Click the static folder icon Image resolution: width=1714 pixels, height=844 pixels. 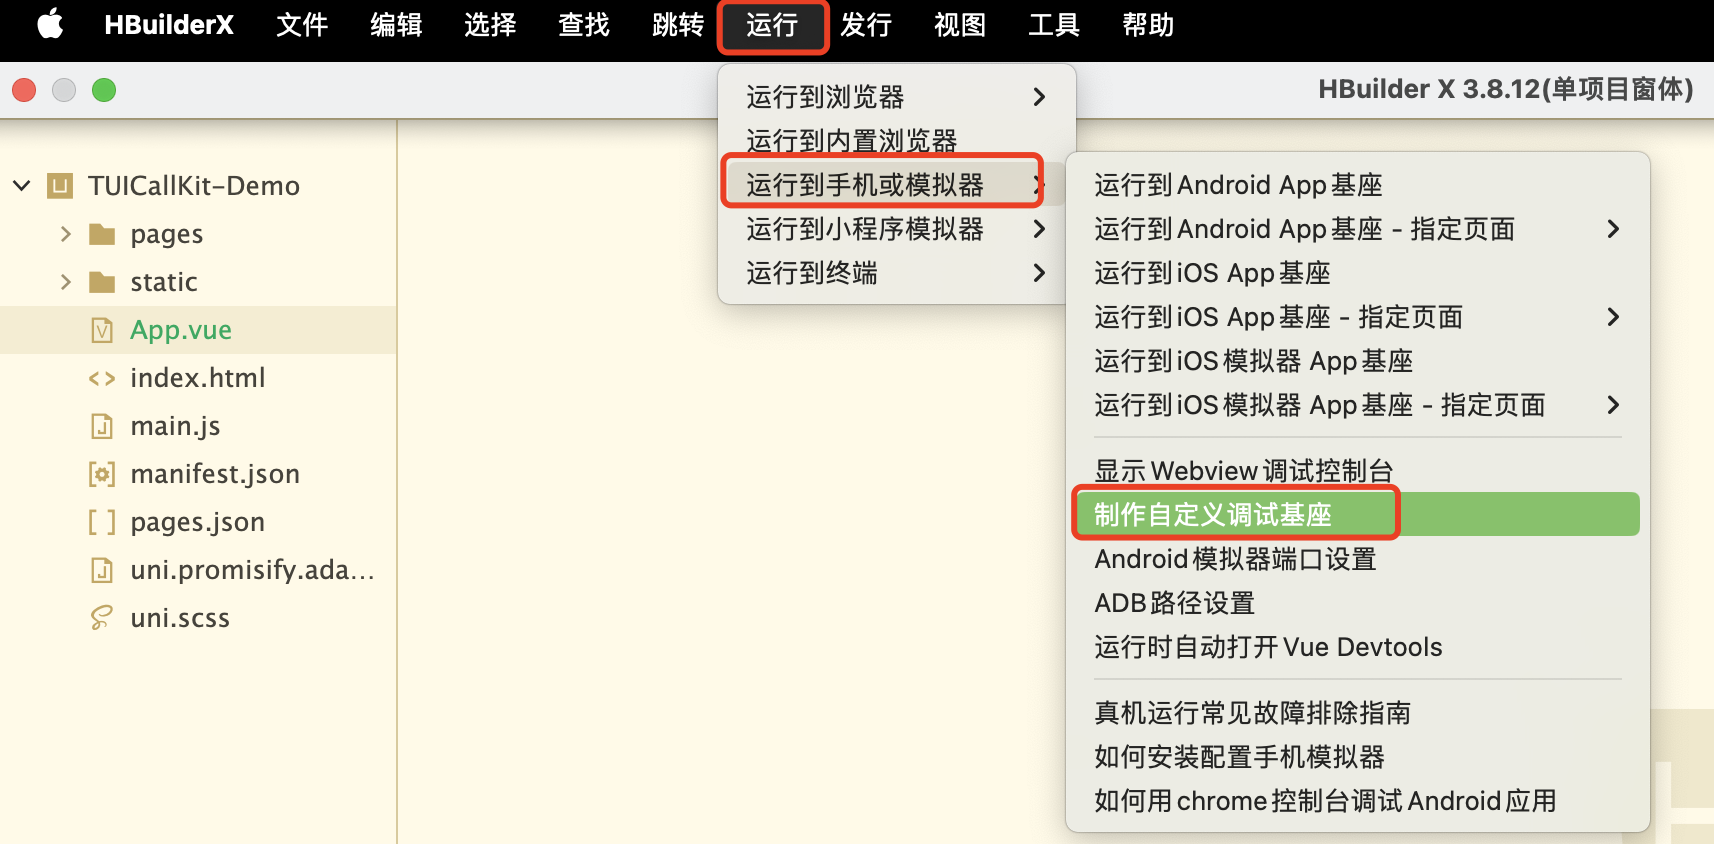[102, 282]
